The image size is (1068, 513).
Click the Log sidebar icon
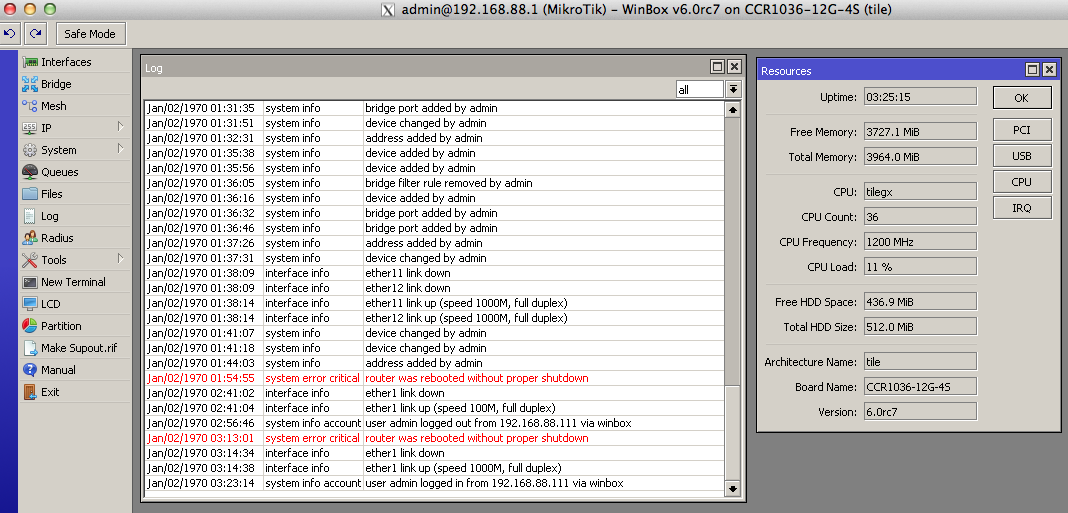click(30, 216)
